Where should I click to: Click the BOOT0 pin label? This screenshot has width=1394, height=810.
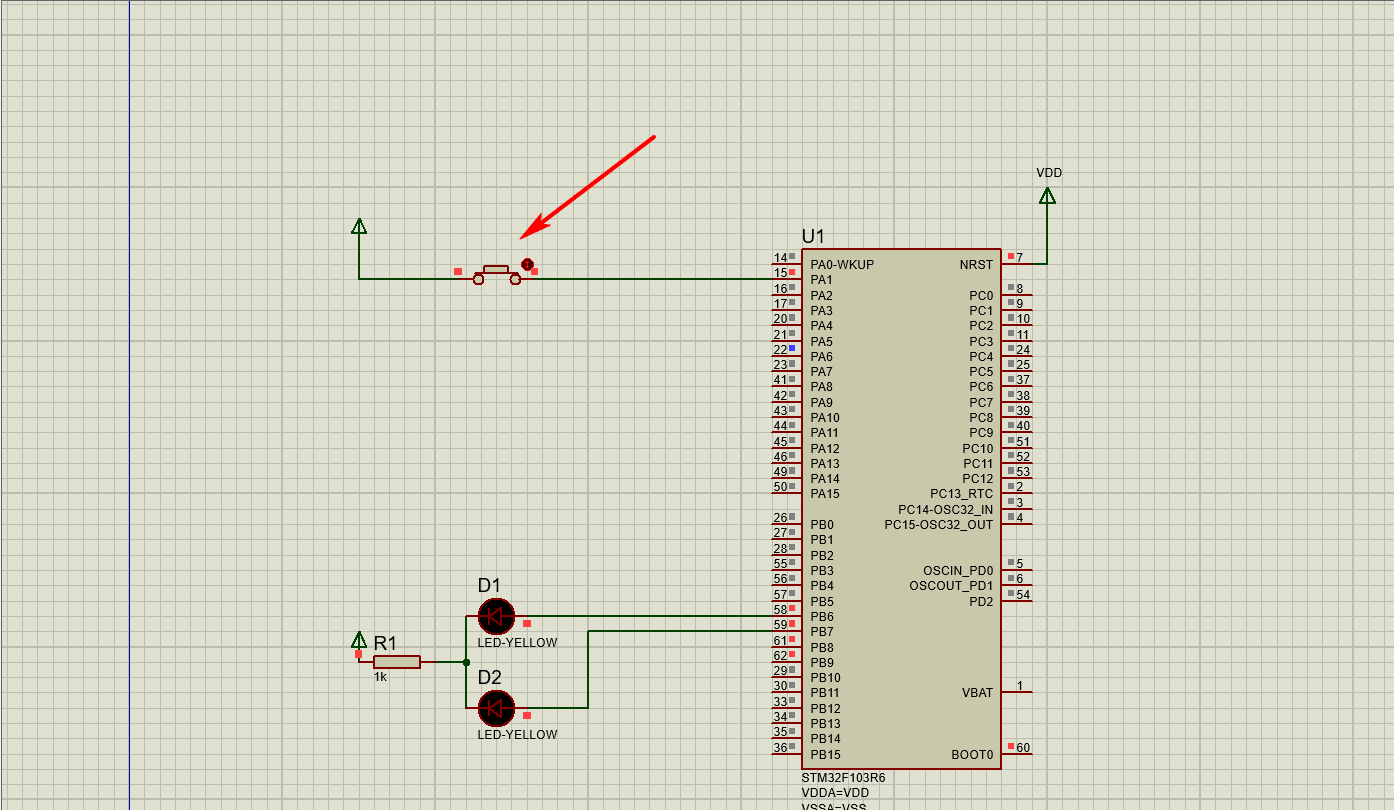(x=973, y=755)
